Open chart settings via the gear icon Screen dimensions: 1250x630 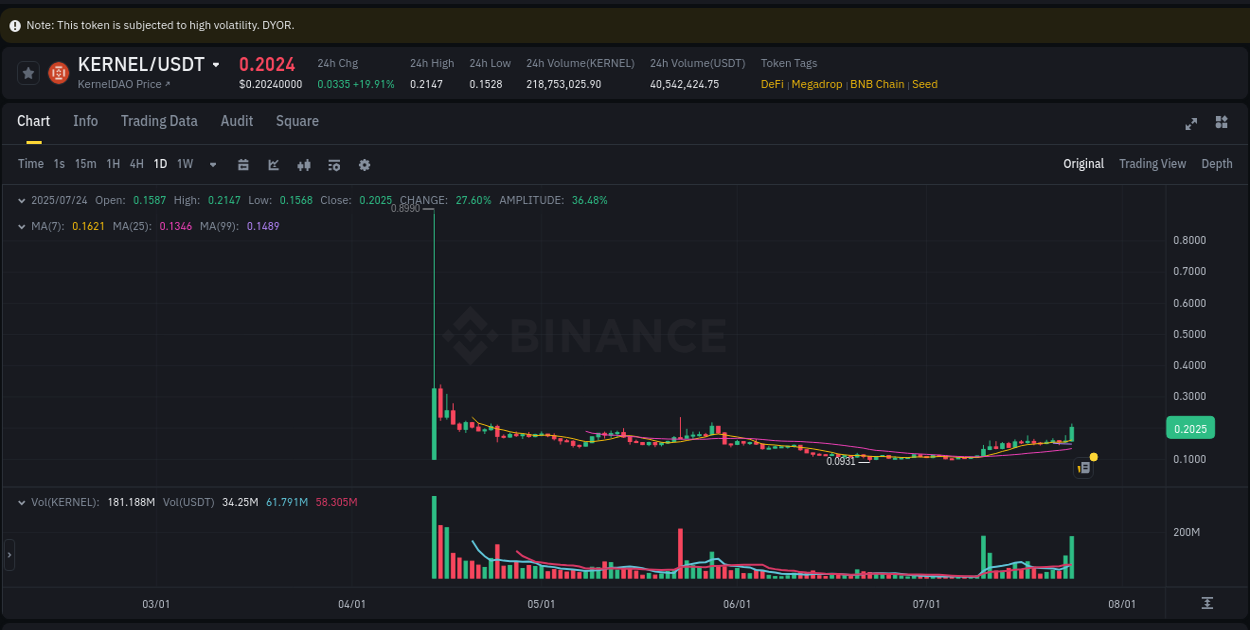tap(364, 164)
